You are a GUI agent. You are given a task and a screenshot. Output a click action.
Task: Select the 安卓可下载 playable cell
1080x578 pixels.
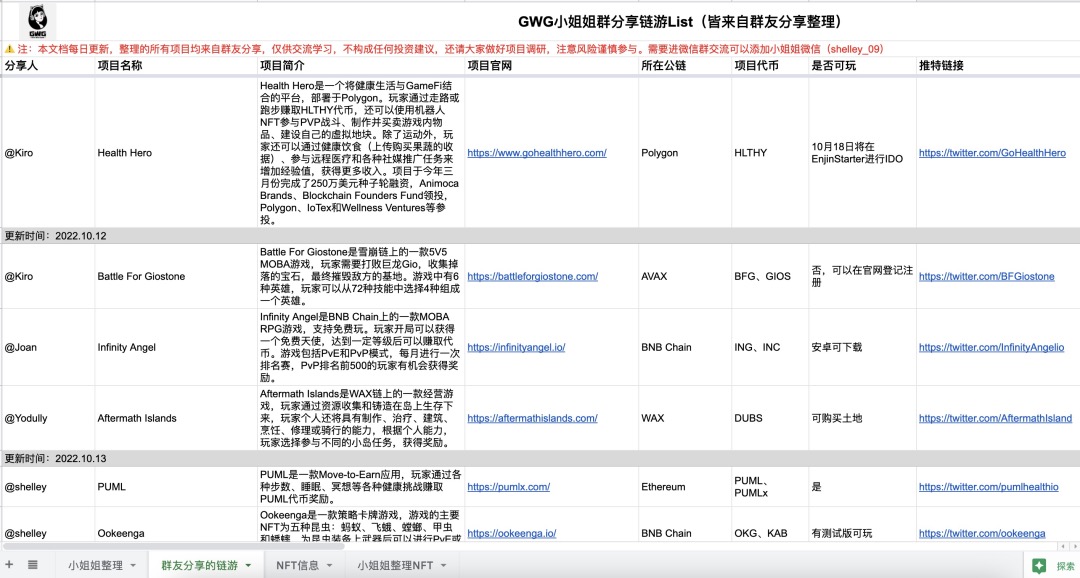point(862,347)
